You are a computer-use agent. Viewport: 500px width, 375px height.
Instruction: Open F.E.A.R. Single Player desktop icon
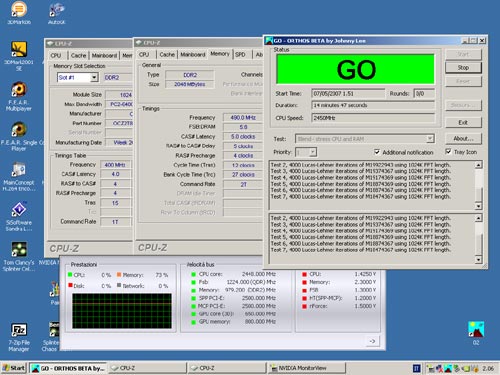(x=19, y=129)
